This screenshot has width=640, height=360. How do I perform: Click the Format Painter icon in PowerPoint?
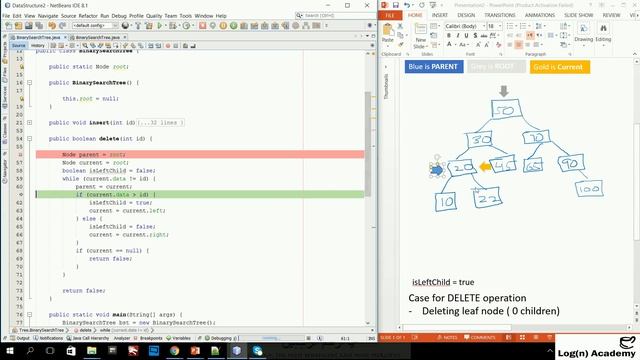(400, 44)
